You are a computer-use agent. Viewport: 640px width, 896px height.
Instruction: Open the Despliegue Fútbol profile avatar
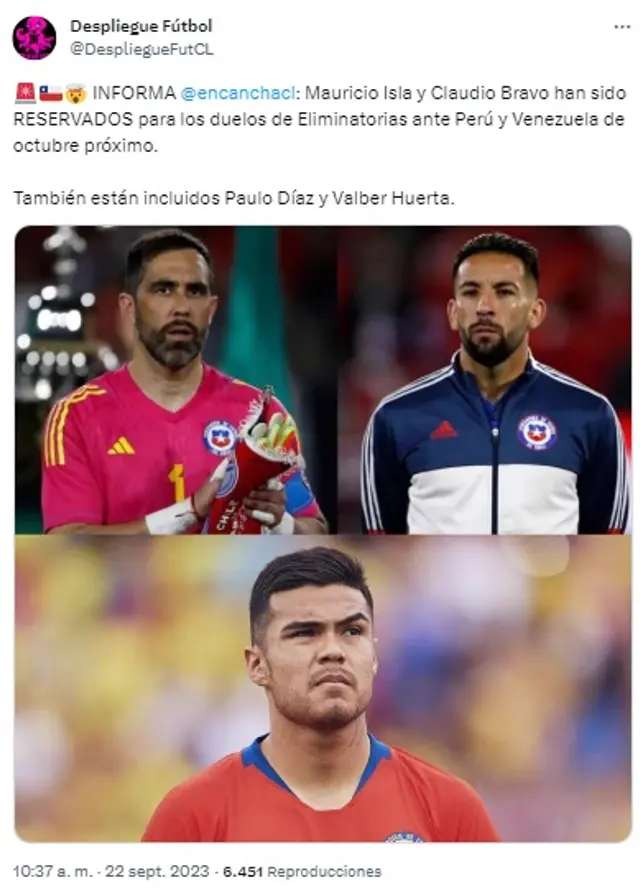(x=34, y=38)
